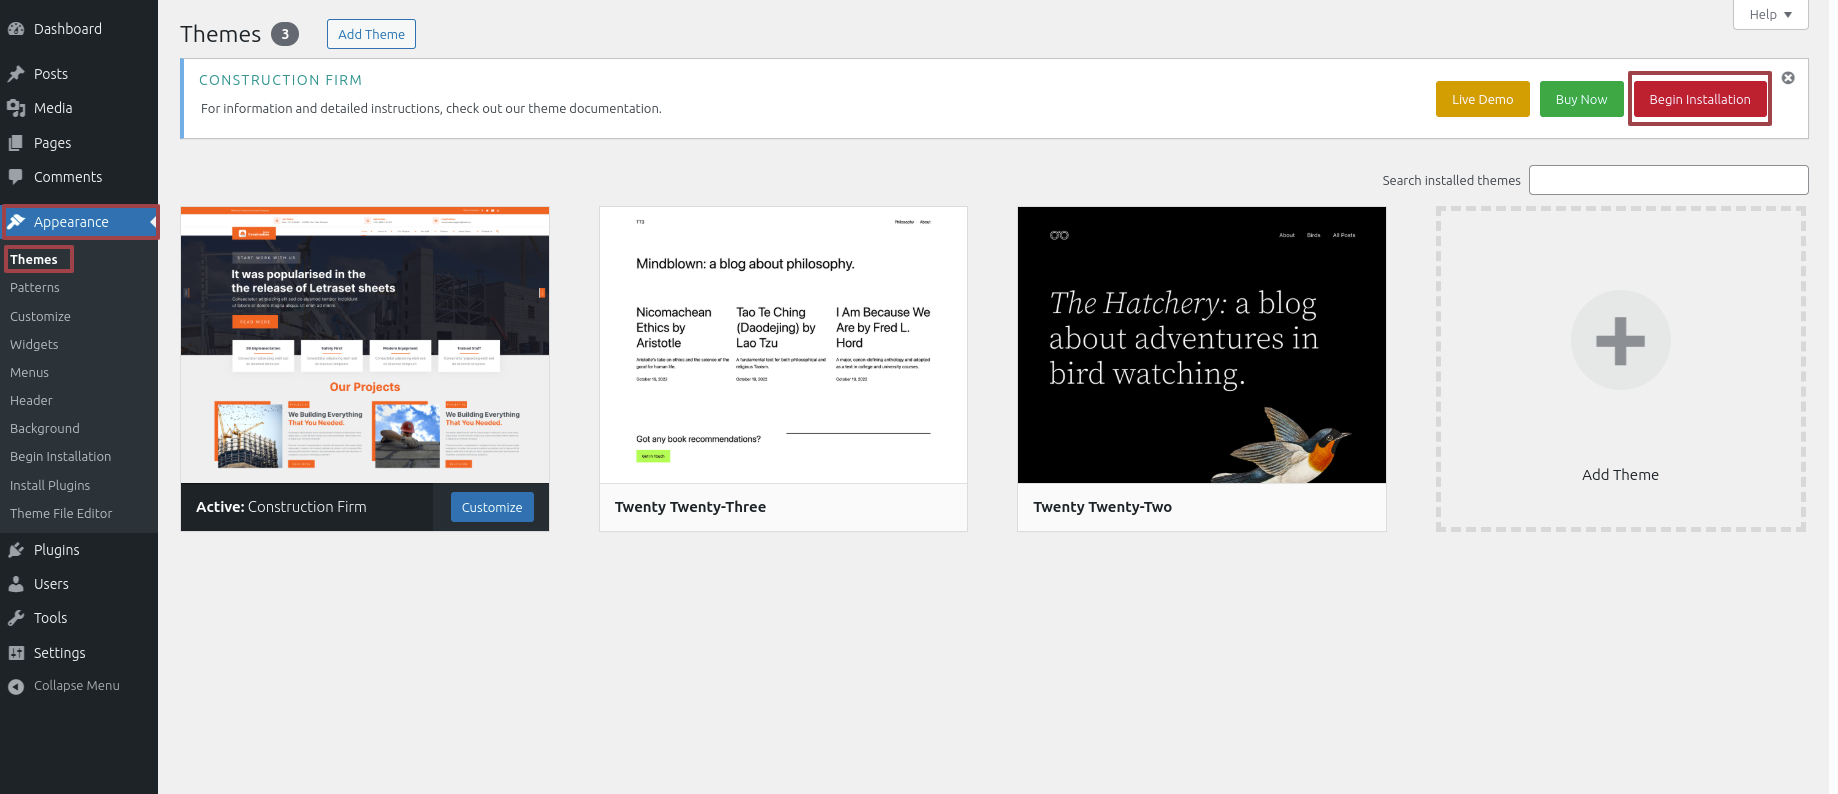The image size is (1838, 794).
Task: Open Appearance menu item
Action: 79,222
